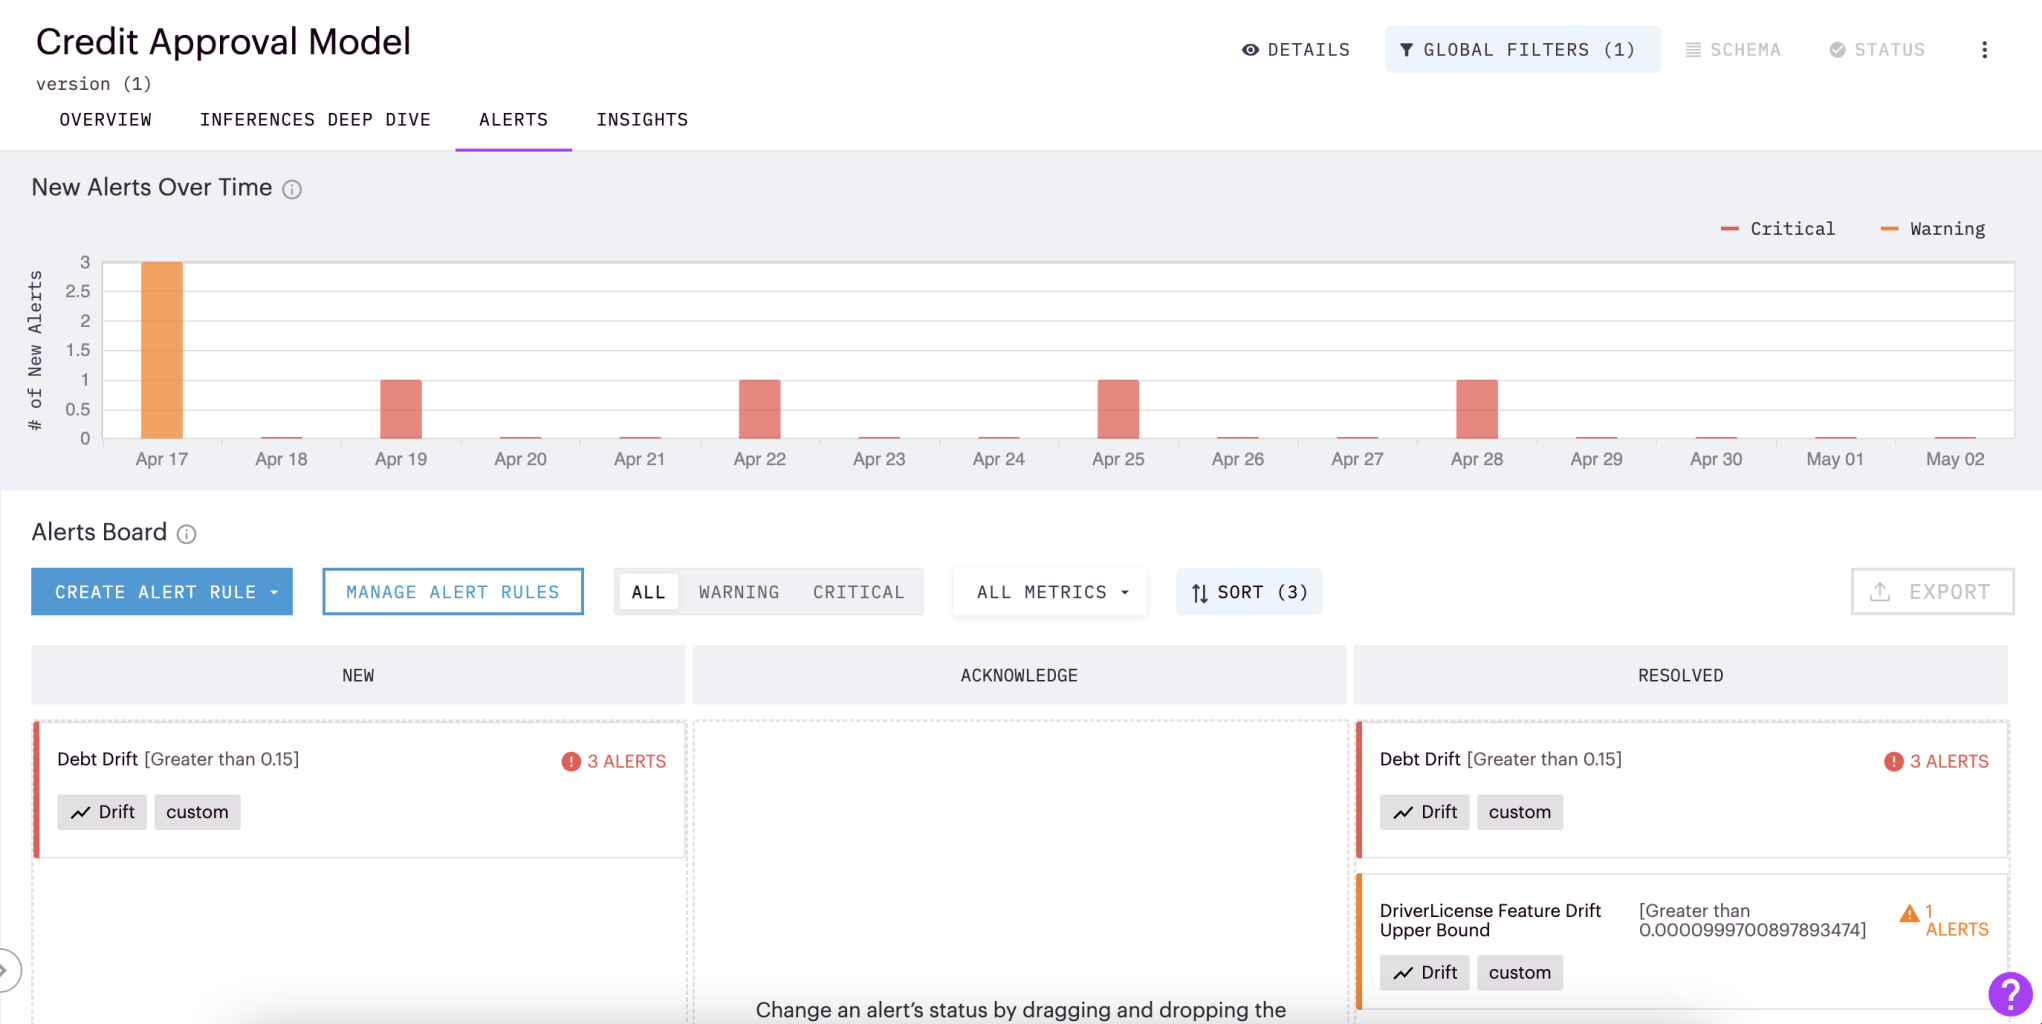Image resolution: width=2042 pixels, height=1024 pixels.
Task: Open the ALL METRICS dropdown
Action: point(1050,592)
